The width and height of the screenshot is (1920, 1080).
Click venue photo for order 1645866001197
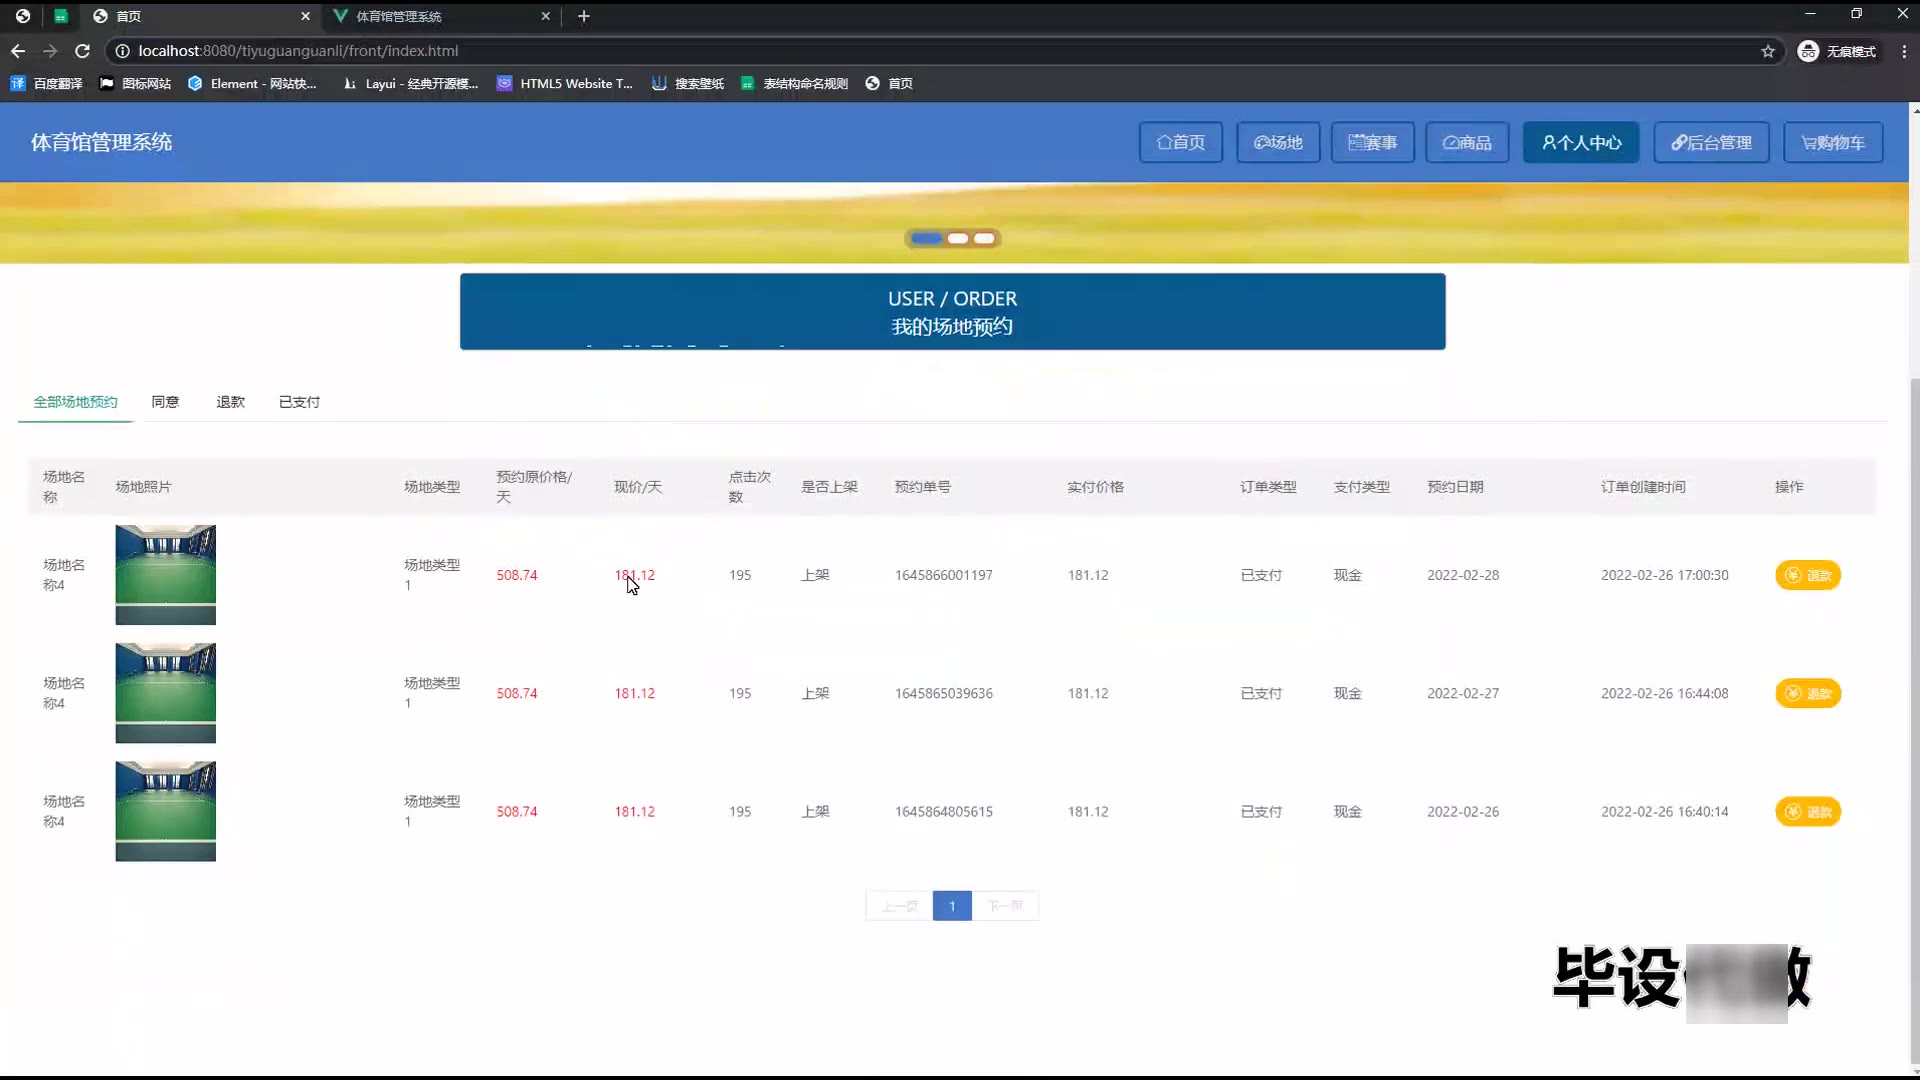pos(166,575)
